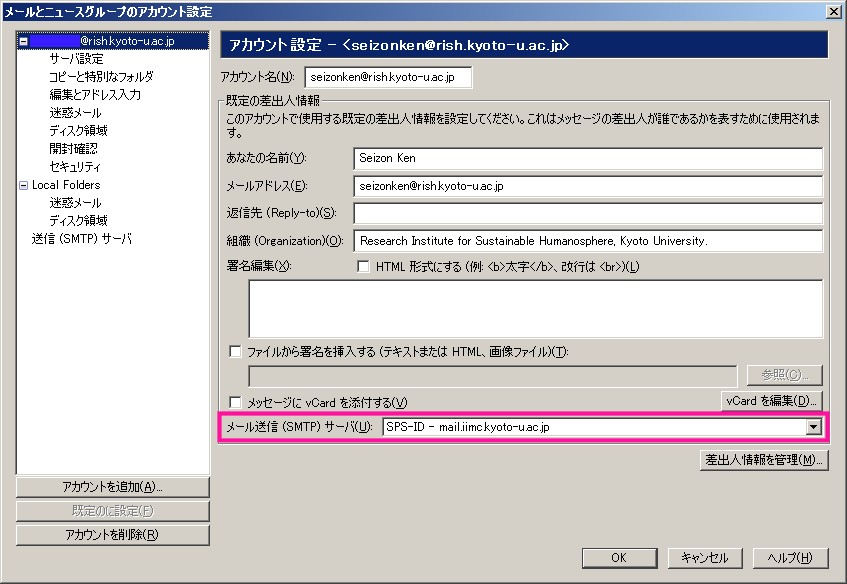Click the キャンセル button

point(705,558)
